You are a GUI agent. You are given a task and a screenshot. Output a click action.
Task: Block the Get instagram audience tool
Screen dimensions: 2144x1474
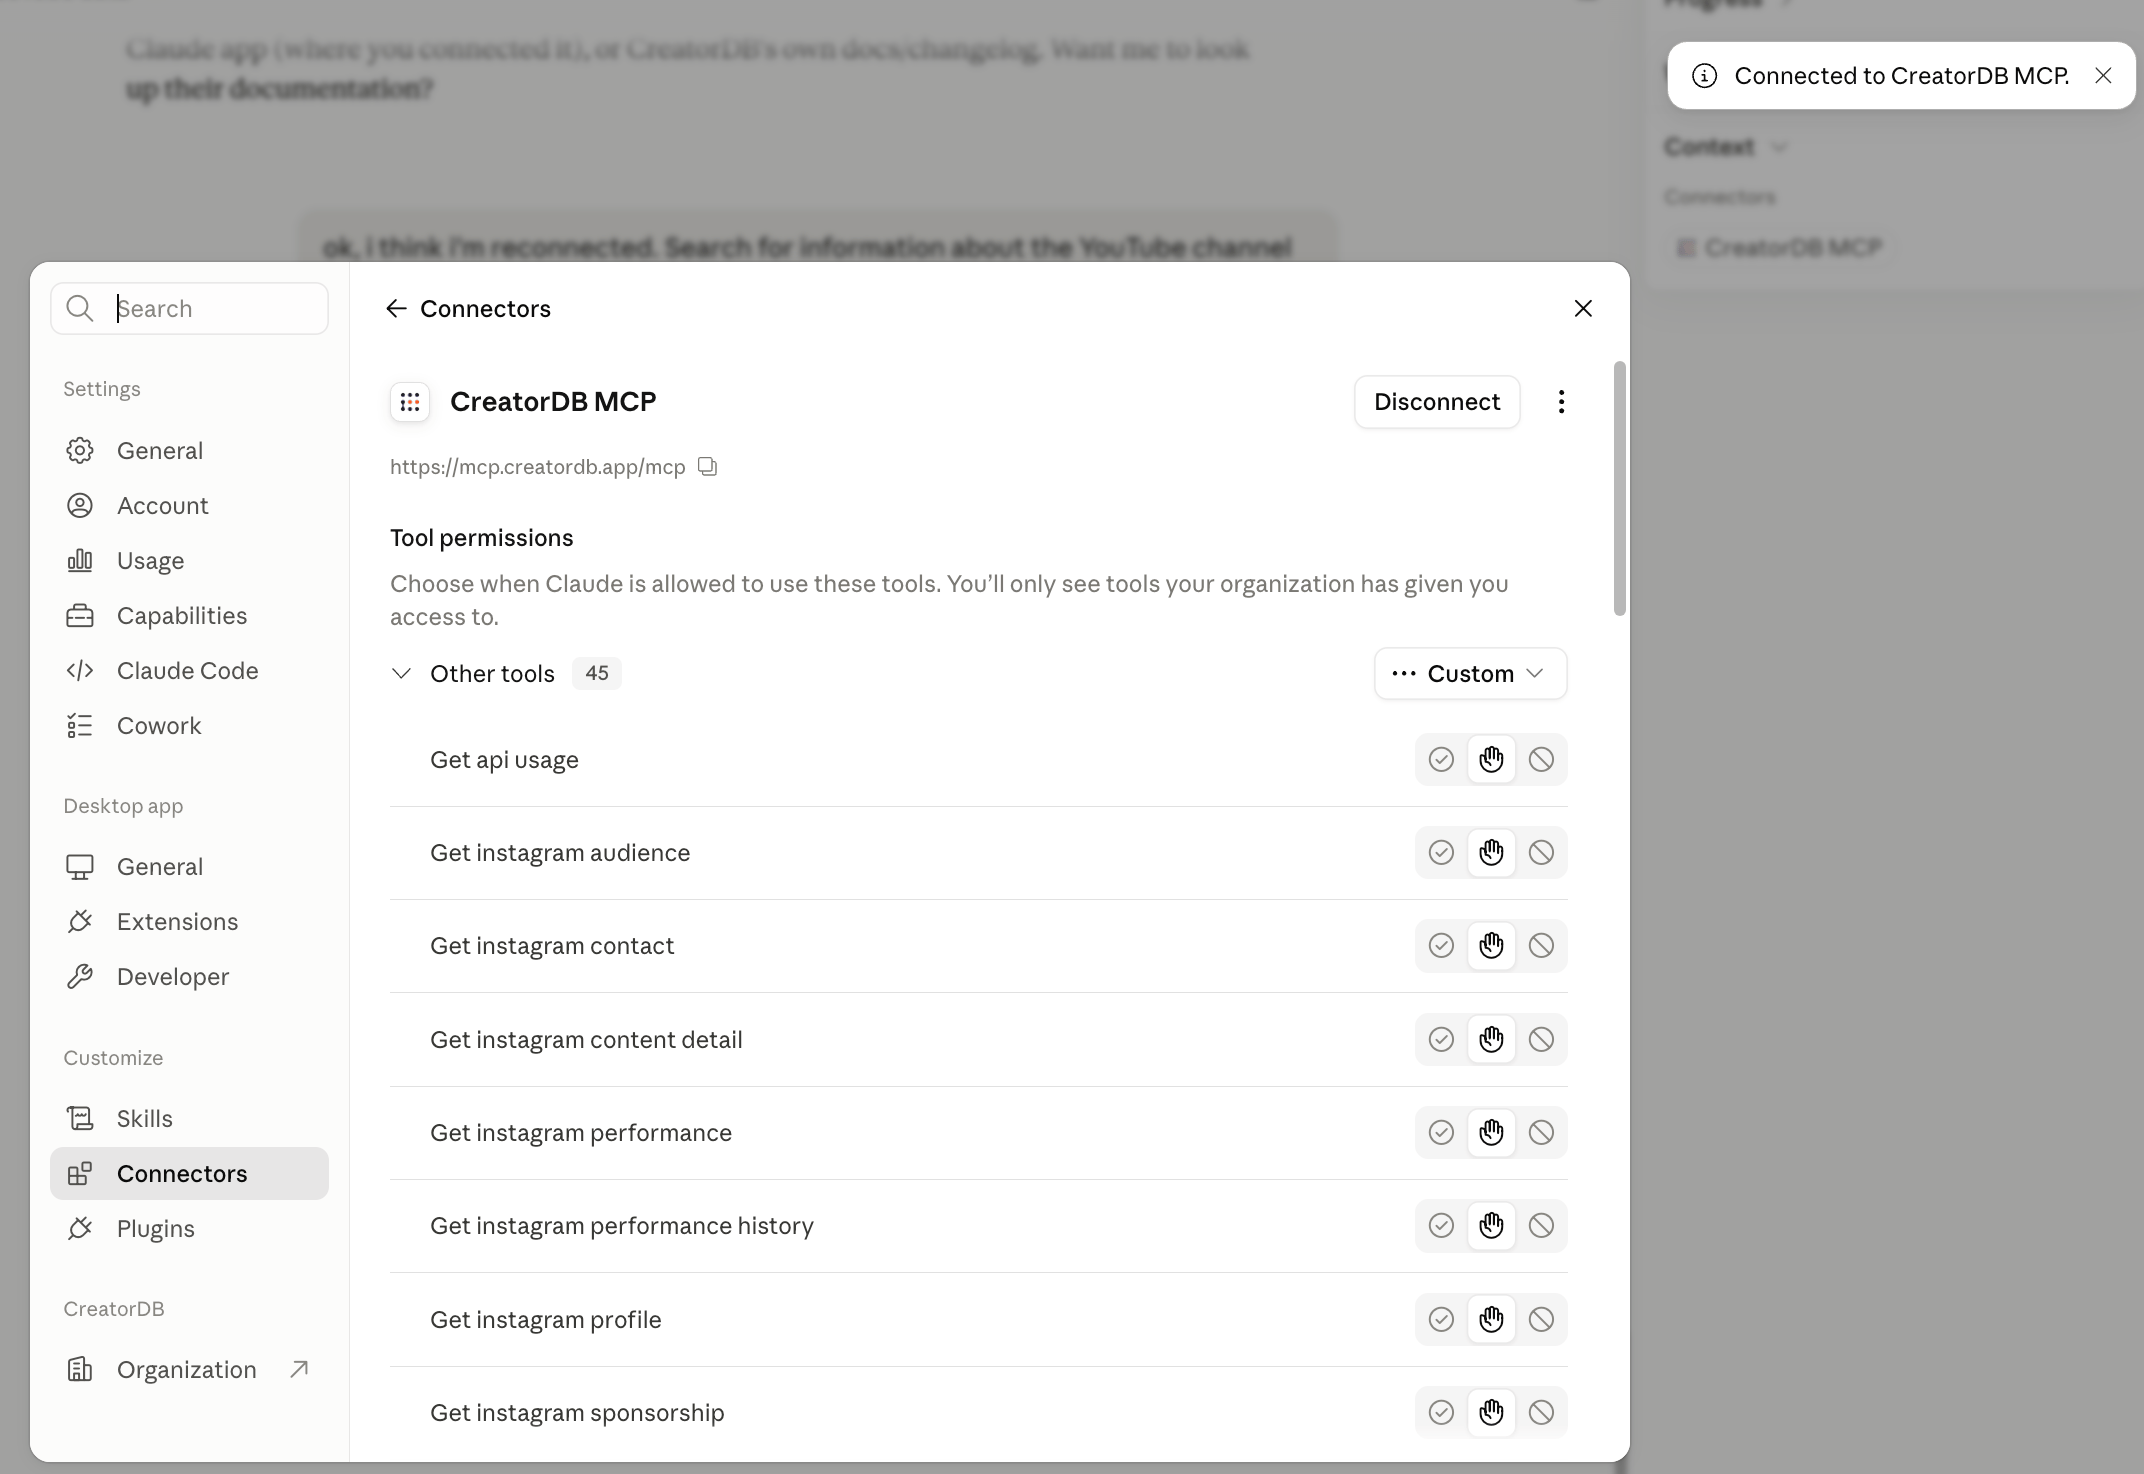tap(1541, 853)
